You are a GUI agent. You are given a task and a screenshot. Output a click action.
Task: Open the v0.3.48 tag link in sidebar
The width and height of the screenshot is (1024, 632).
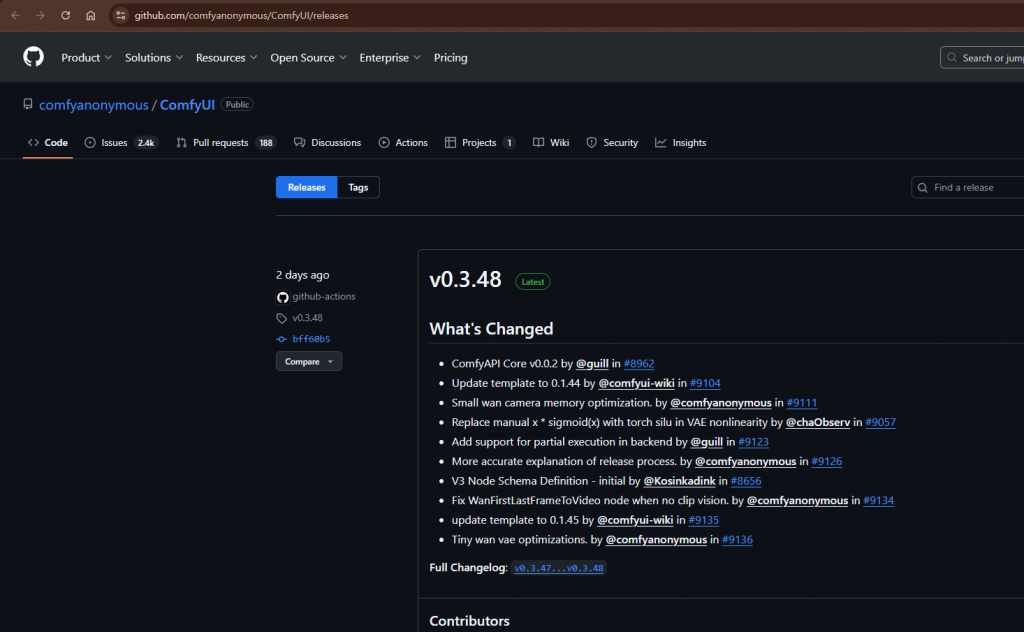(308, 318)
